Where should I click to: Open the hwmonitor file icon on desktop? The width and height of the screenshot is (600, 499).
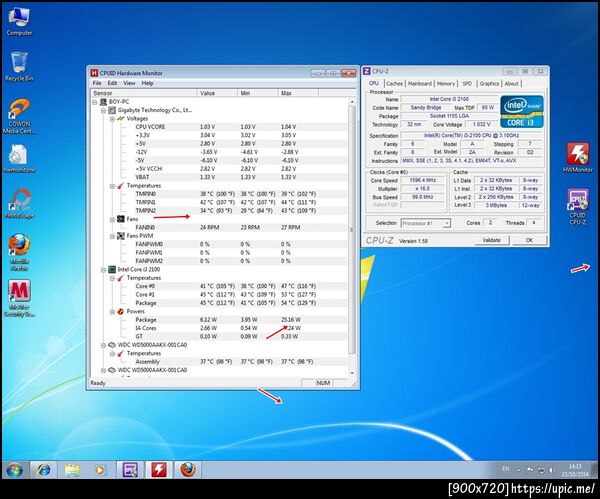click(19, 159)
